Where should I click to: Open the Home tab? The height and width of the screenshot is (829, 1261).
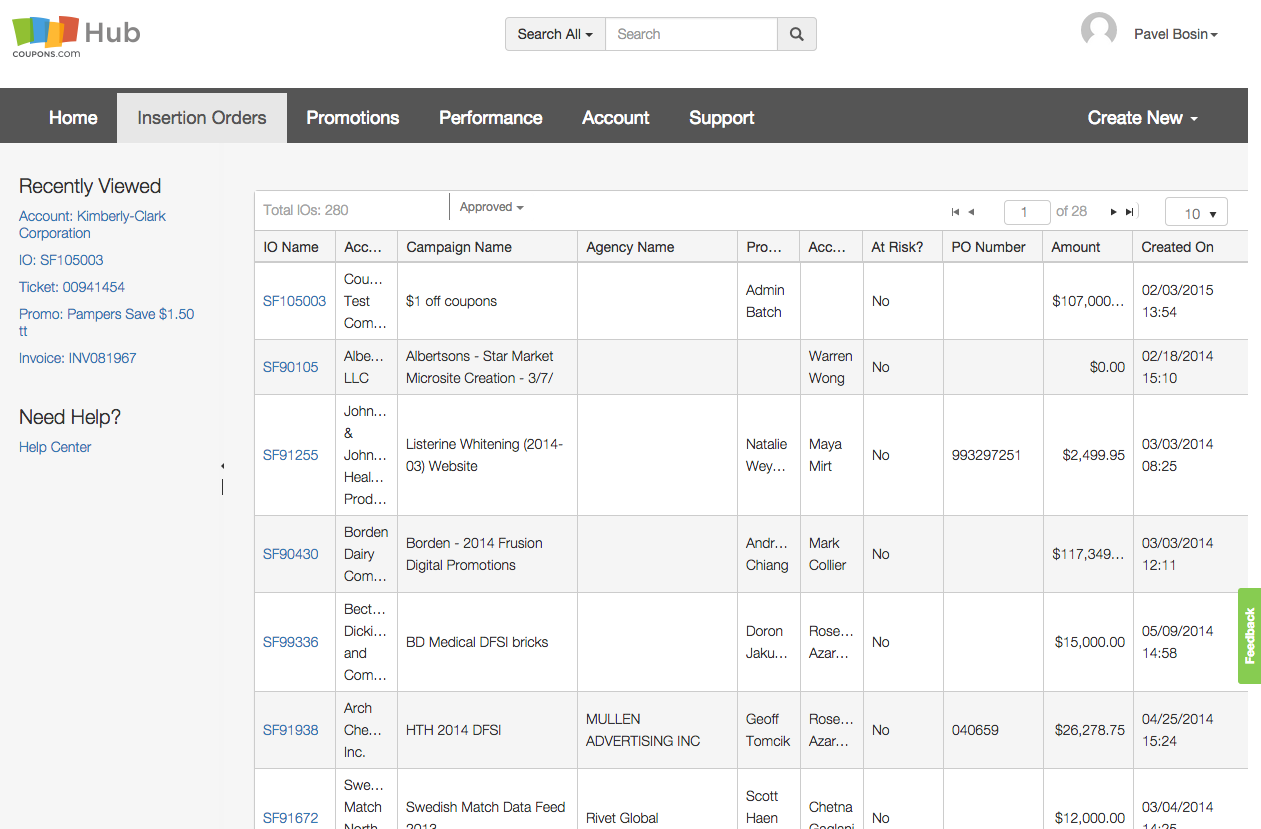73,118
